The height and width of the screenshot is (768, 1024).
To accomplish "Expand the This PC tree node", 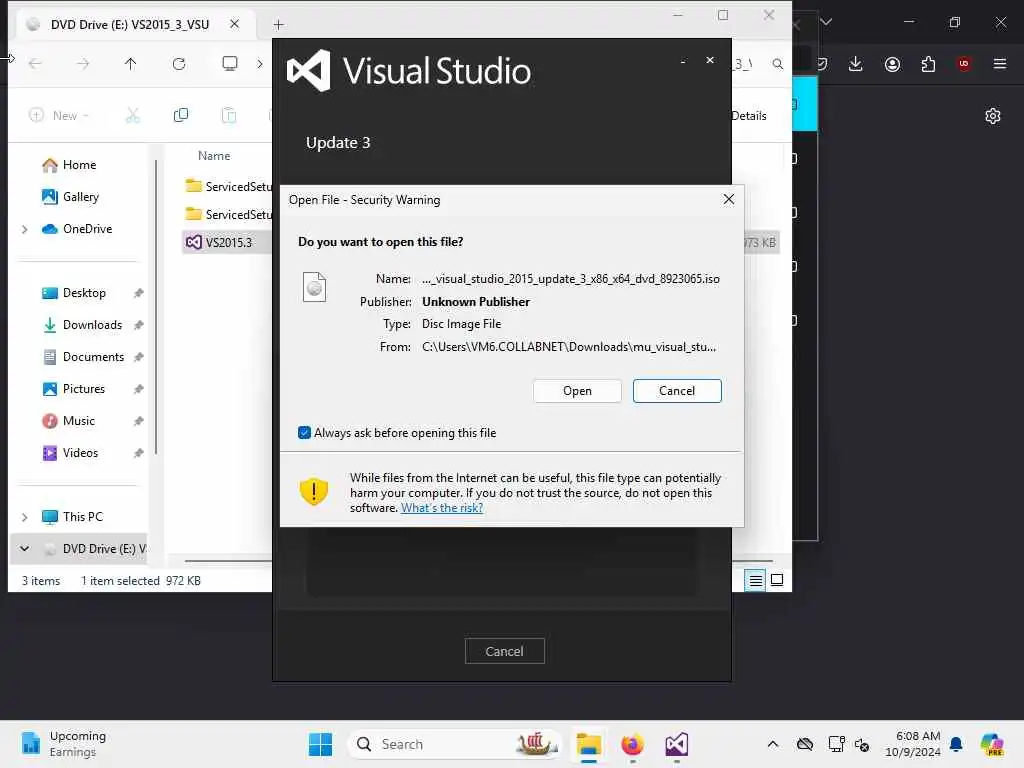I will pyautogui.click(x=25, y=517).
